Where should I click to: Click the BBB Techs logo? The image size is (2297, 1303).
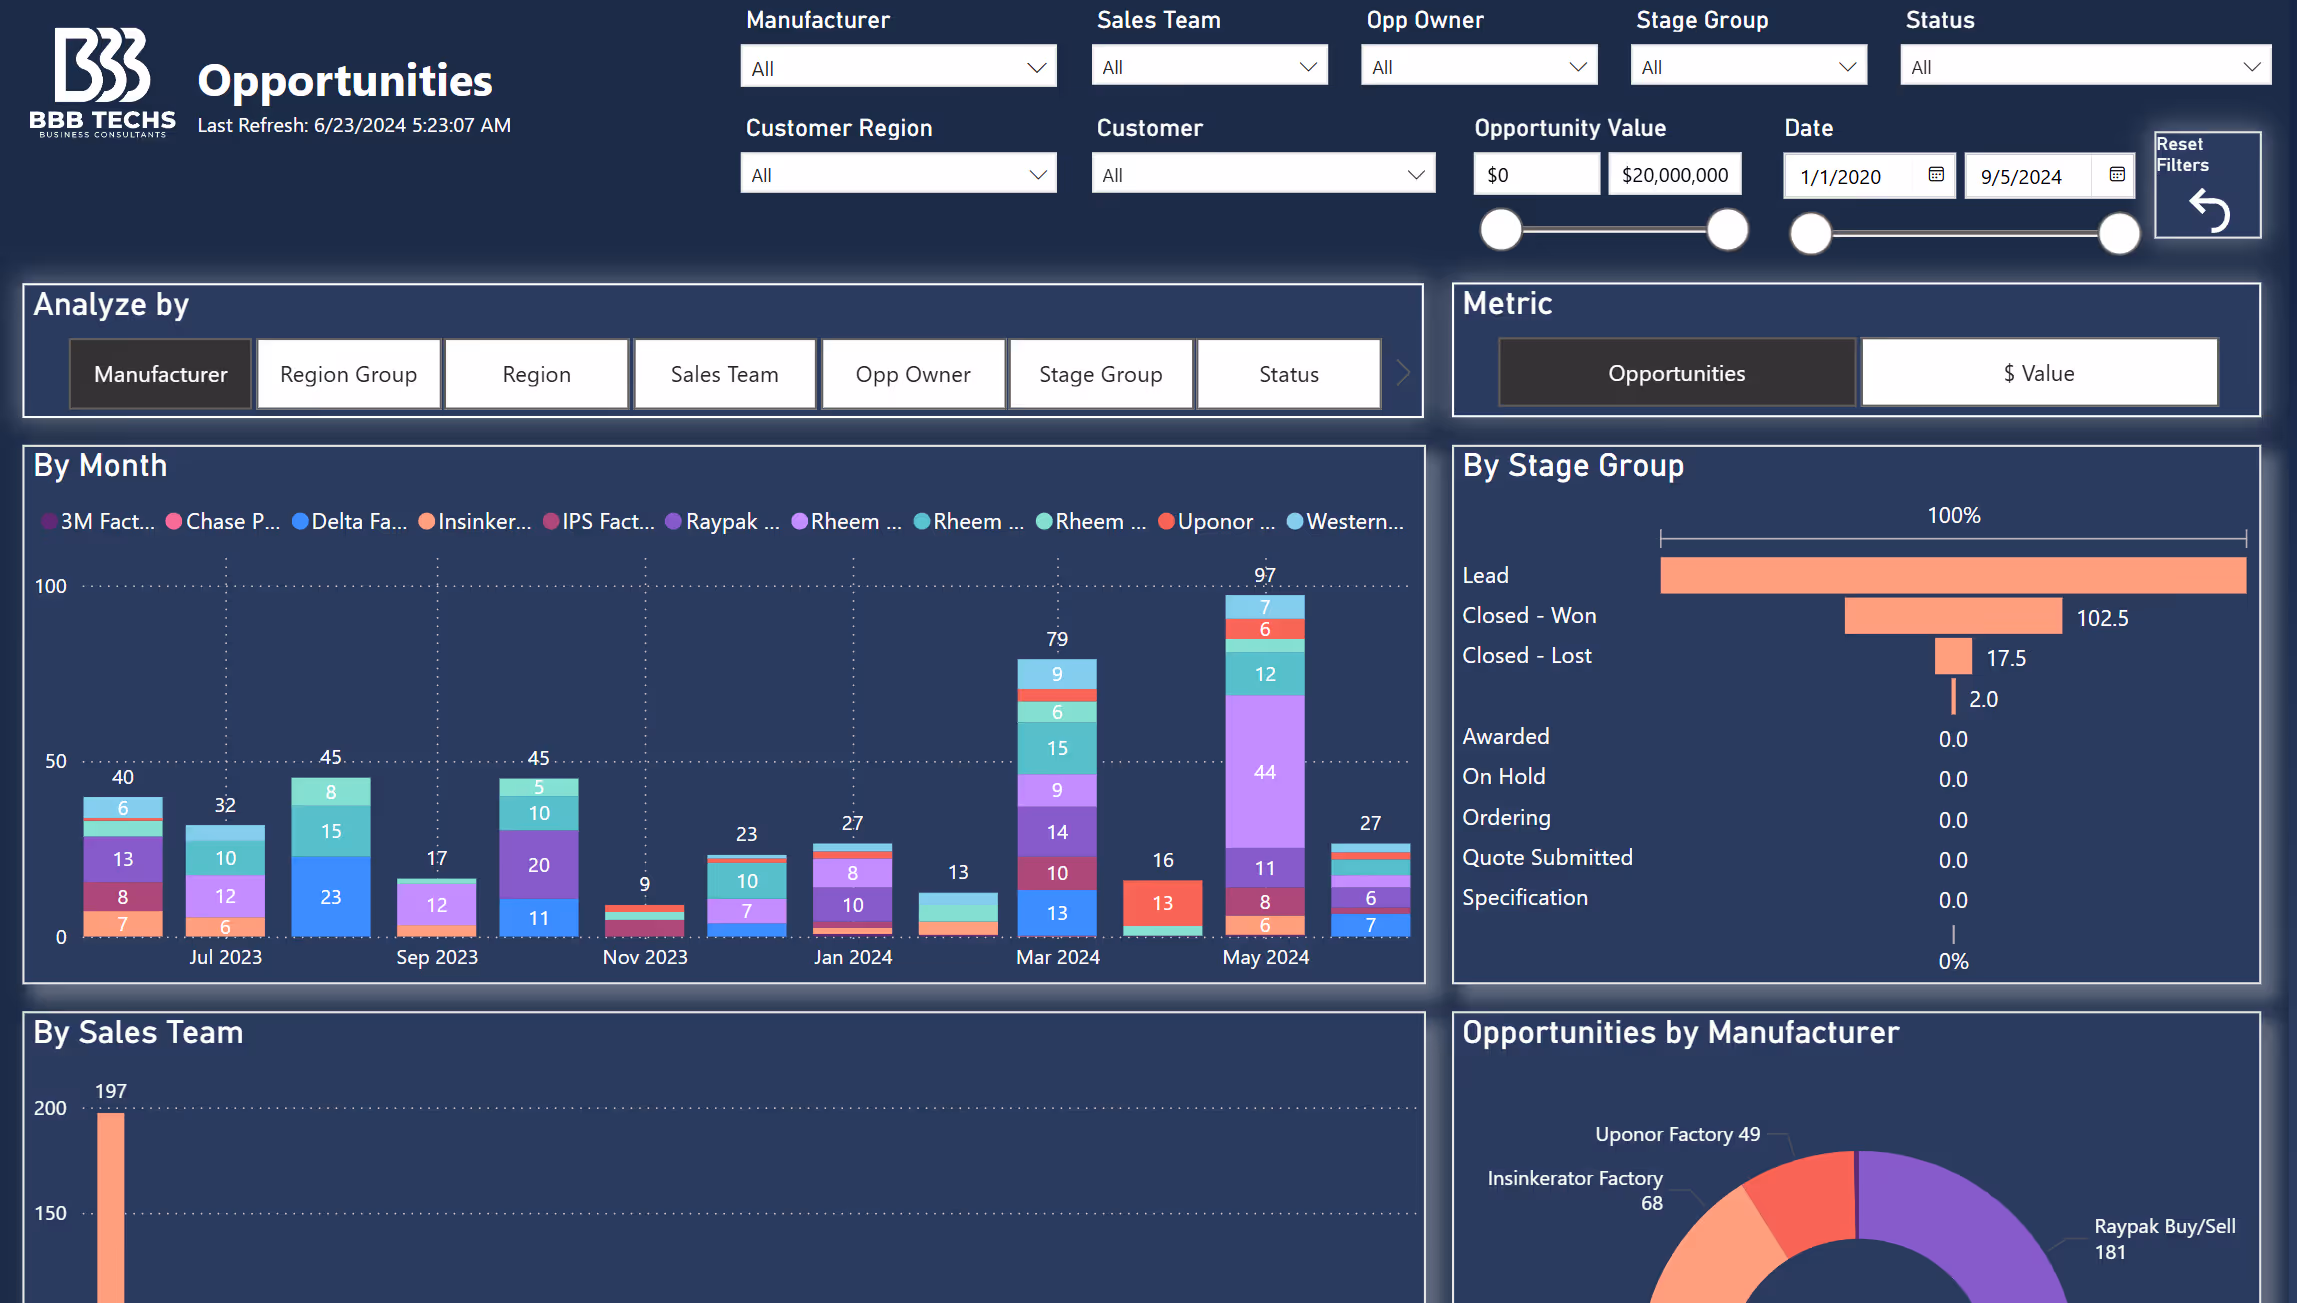(x=102, y=82)
